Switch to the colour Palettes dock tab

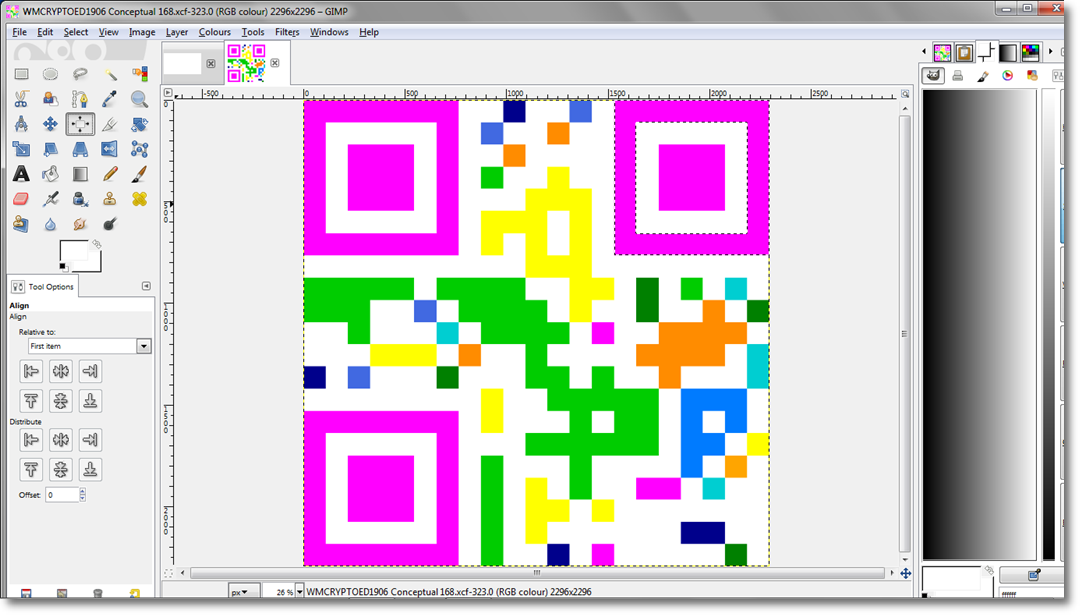pyautogui.click(x=1030, y=52)
